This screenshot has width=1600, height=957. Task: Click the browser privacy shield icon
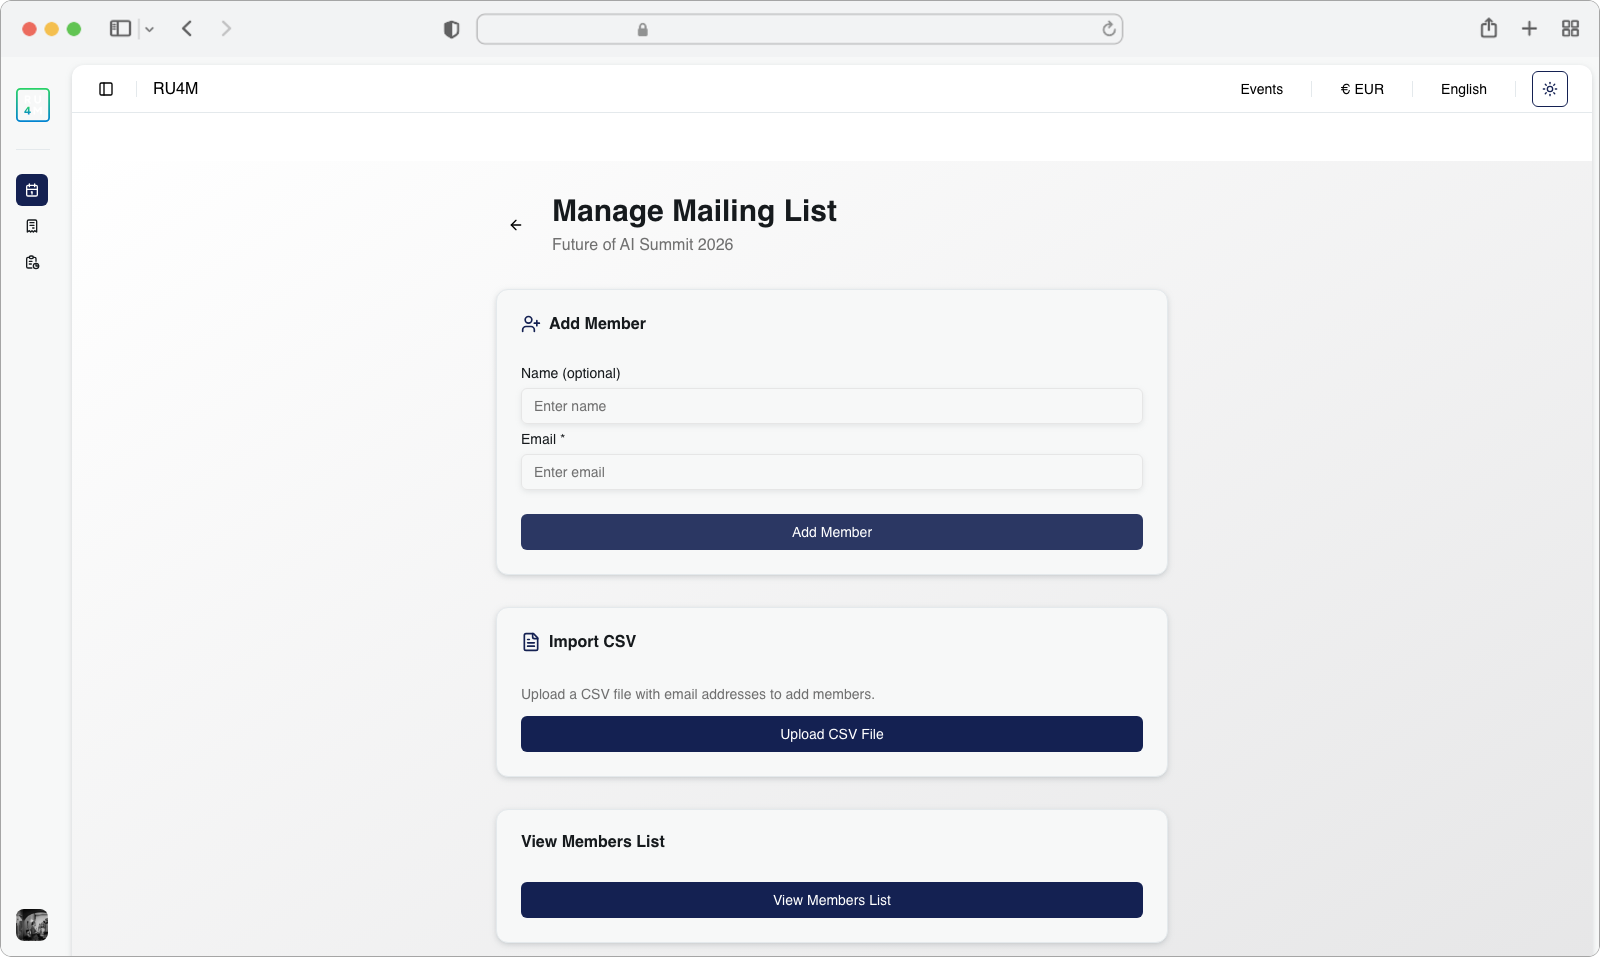pyautogui.click(x=451, y=29)
